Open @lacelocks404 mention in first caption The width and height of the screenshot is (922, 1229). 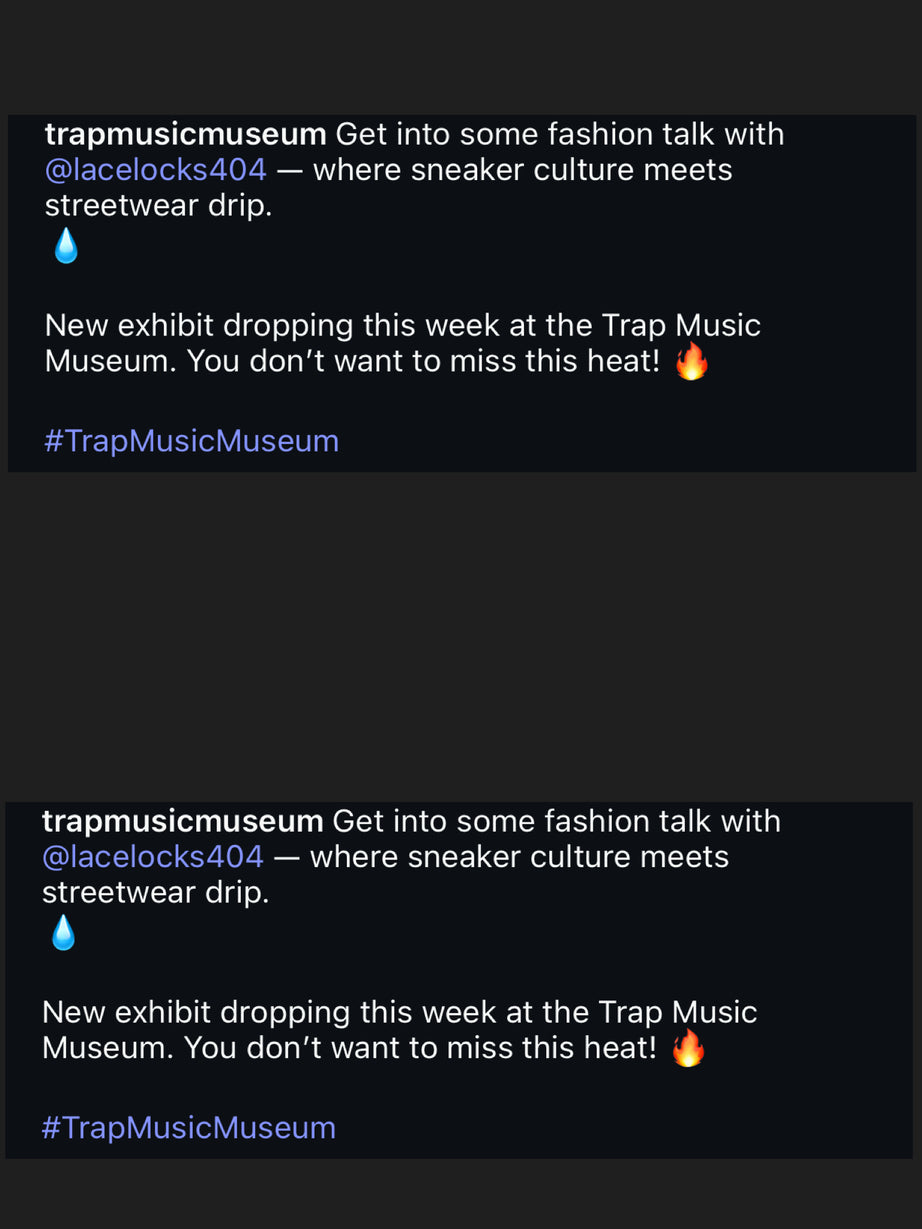point(156,170)
